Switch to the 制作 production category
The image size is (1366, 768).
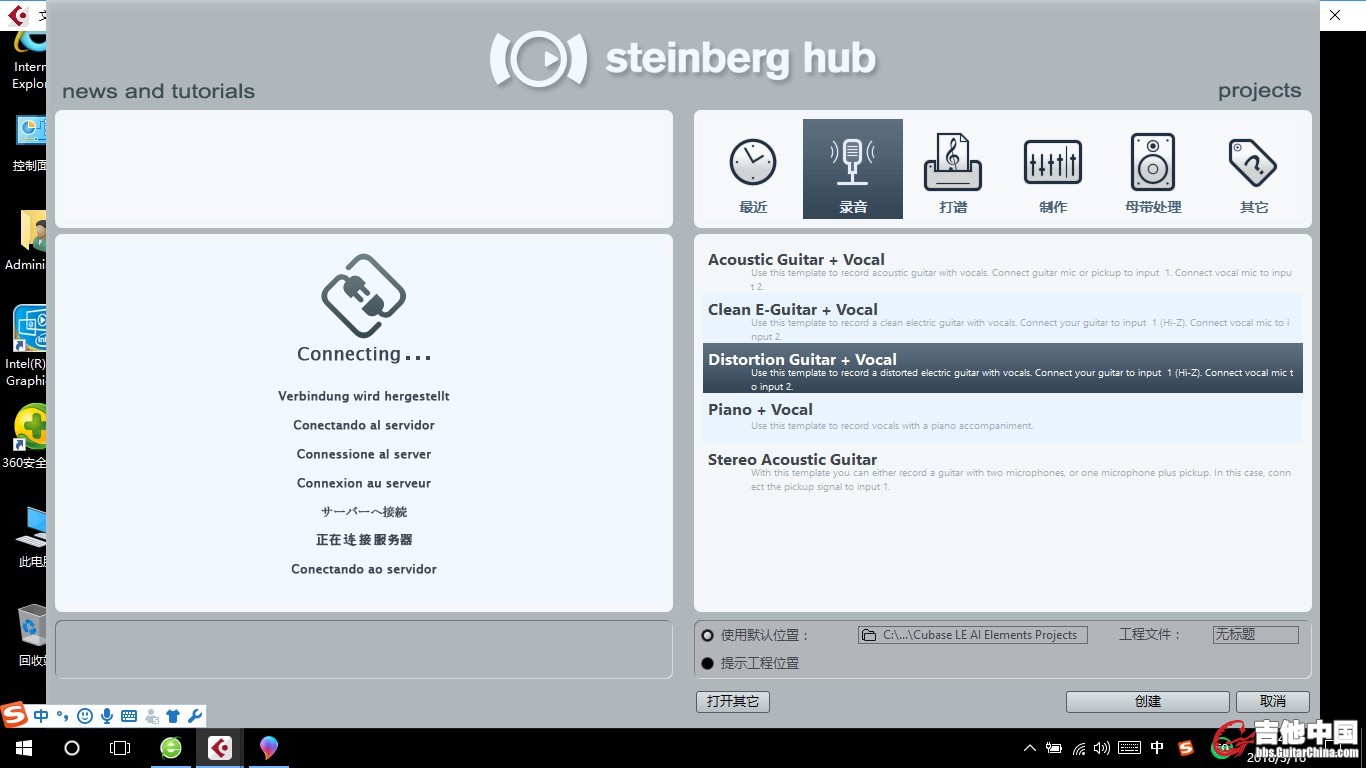tap(1053, 169)
